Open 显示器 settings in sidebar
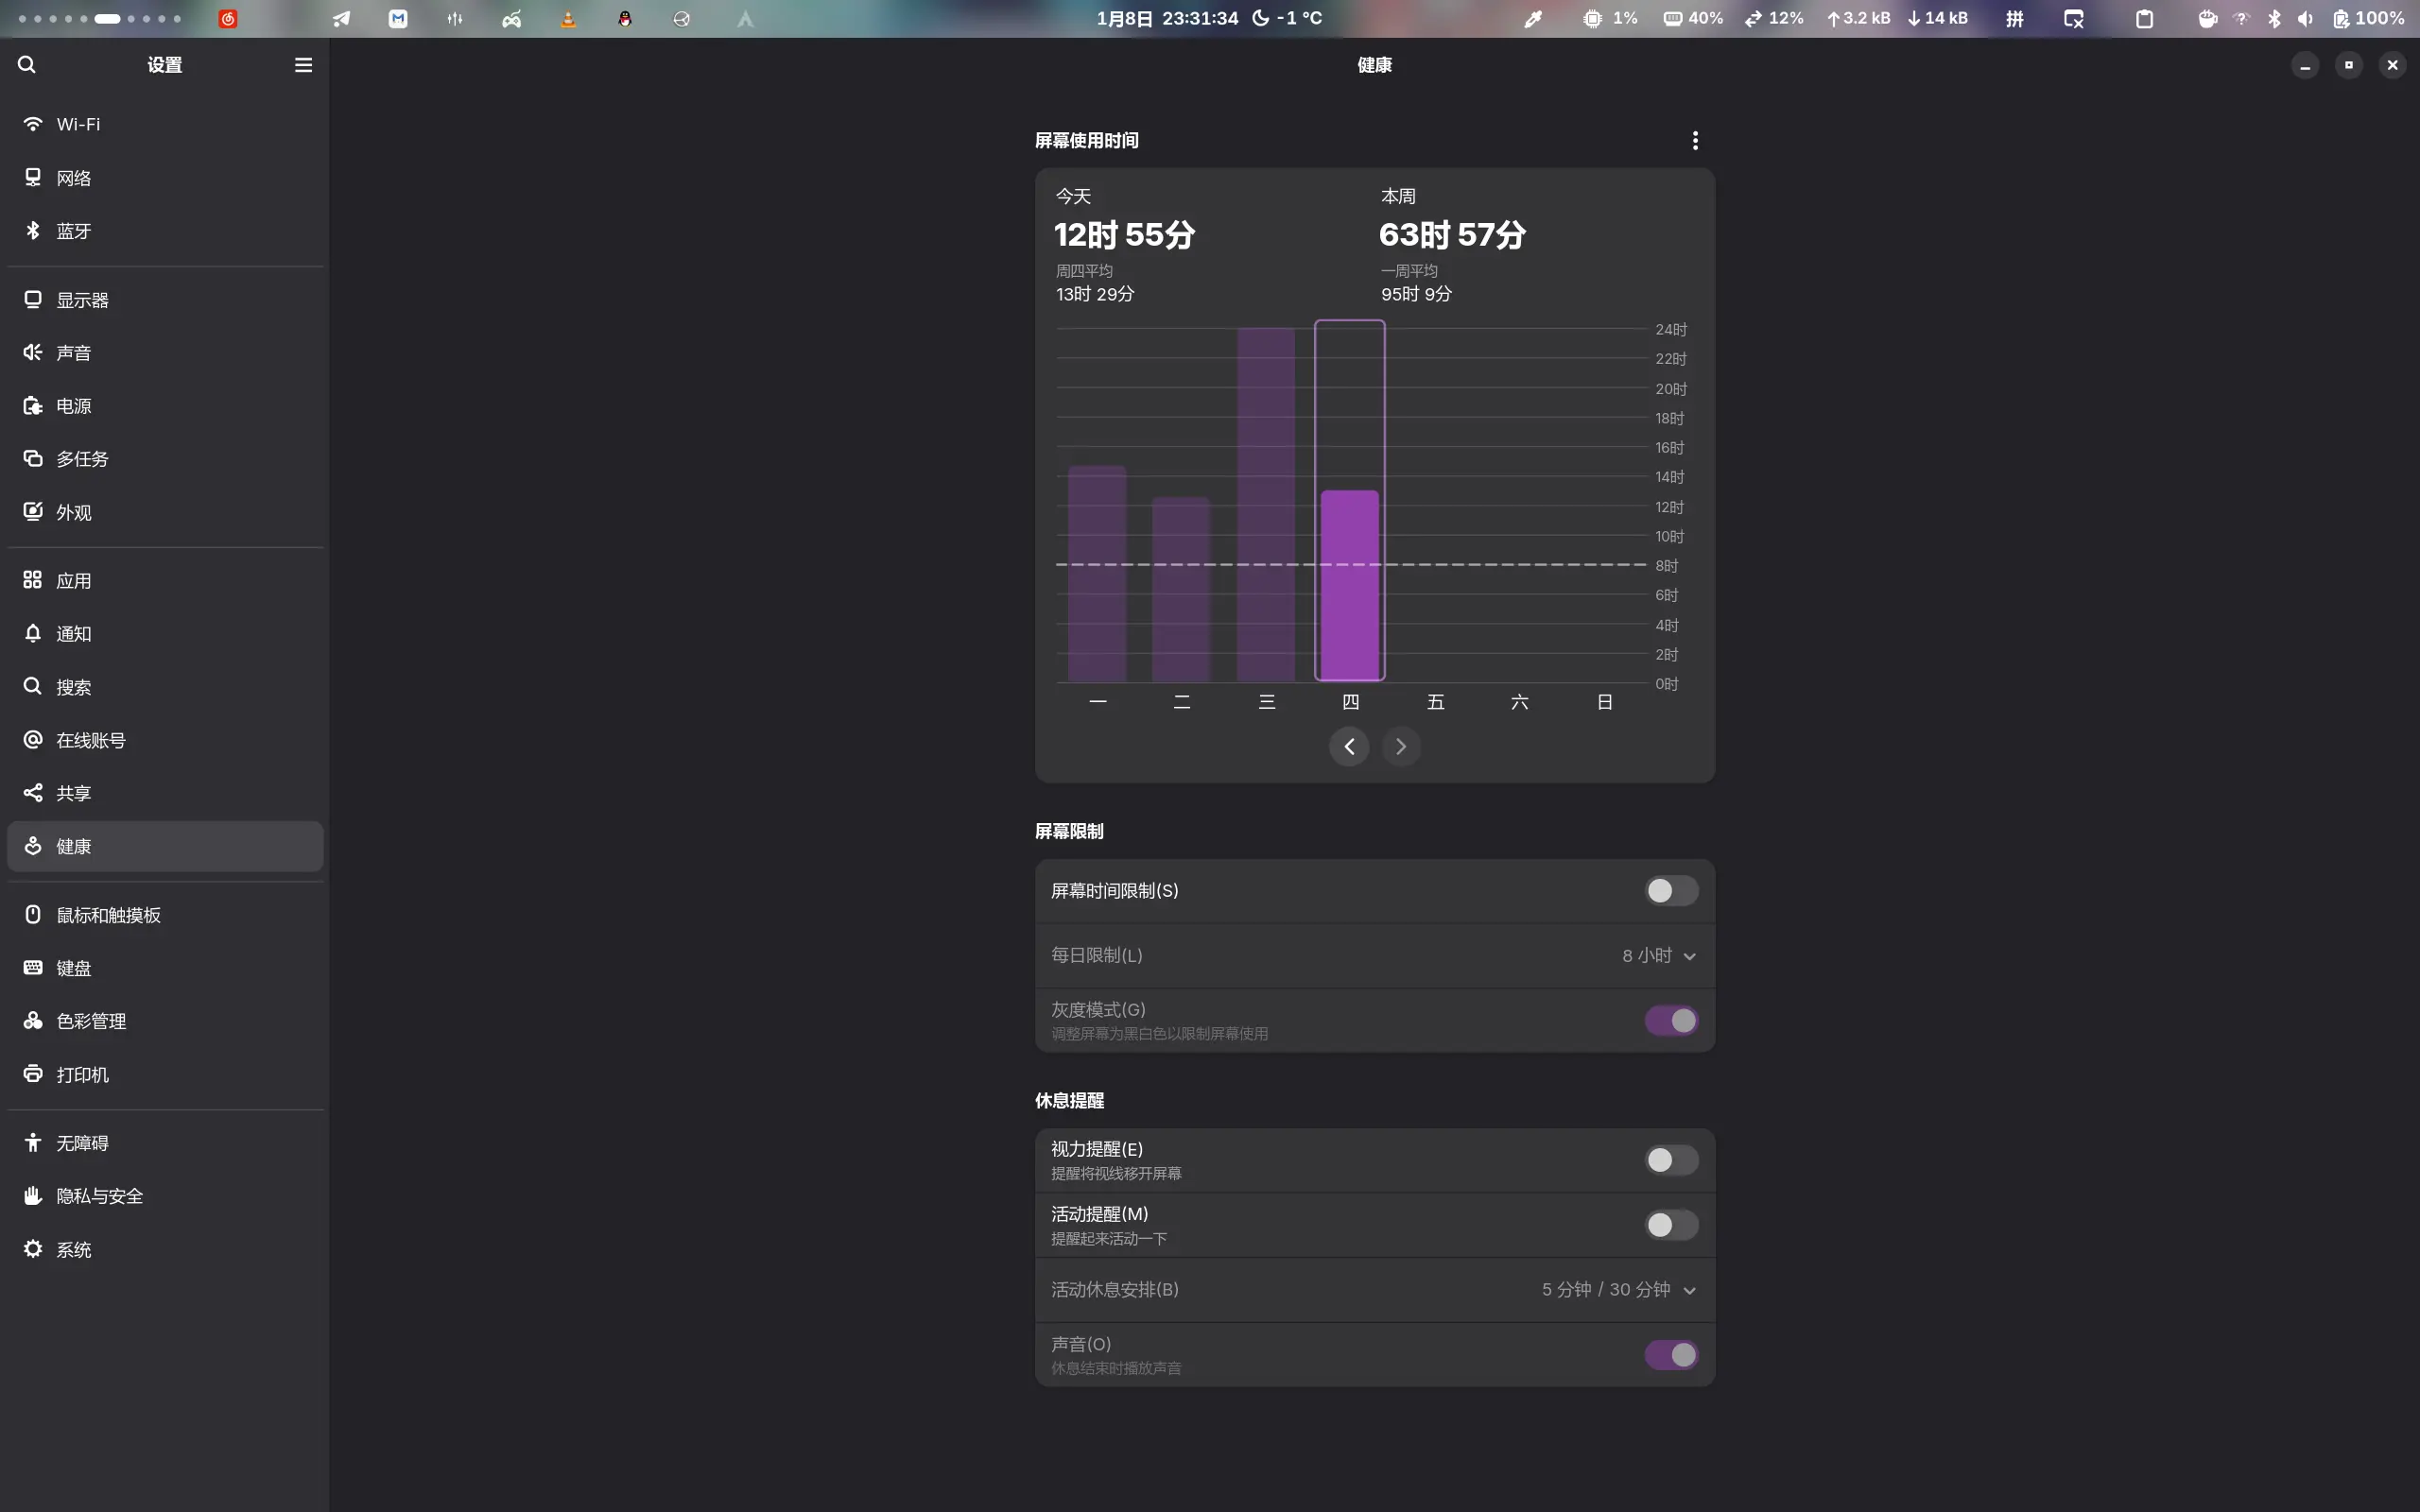2420x1512 pixels. pos(82,300)
